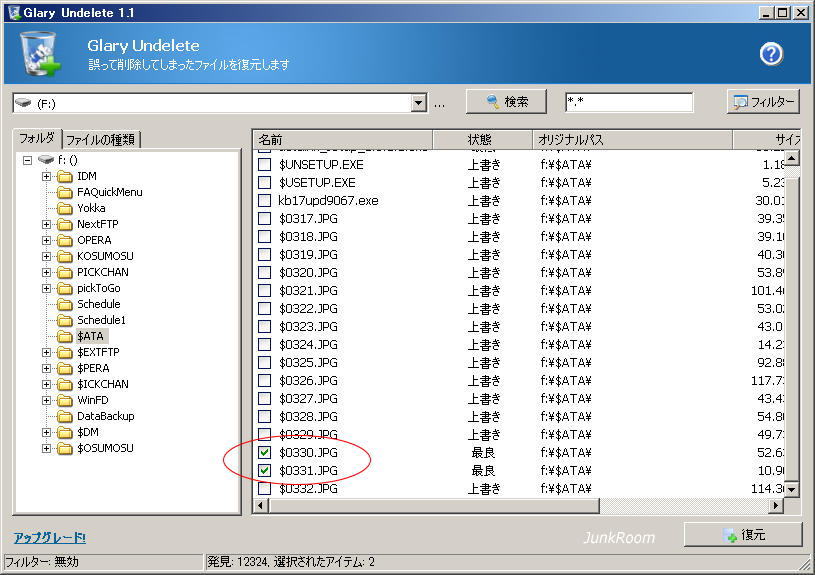Screen dimensions: 815x575
Task: Click the horizontal scroll left arrow
Action: tap(261, 505)
